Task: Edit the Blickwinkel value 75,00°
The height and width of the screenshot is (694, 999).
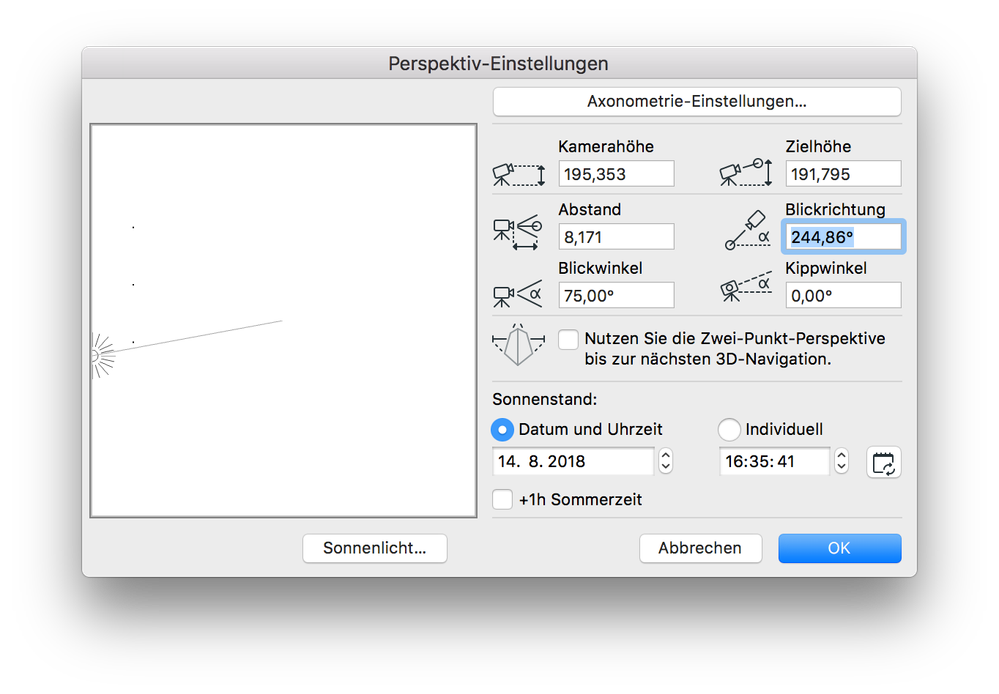Action: click(616, 296)
